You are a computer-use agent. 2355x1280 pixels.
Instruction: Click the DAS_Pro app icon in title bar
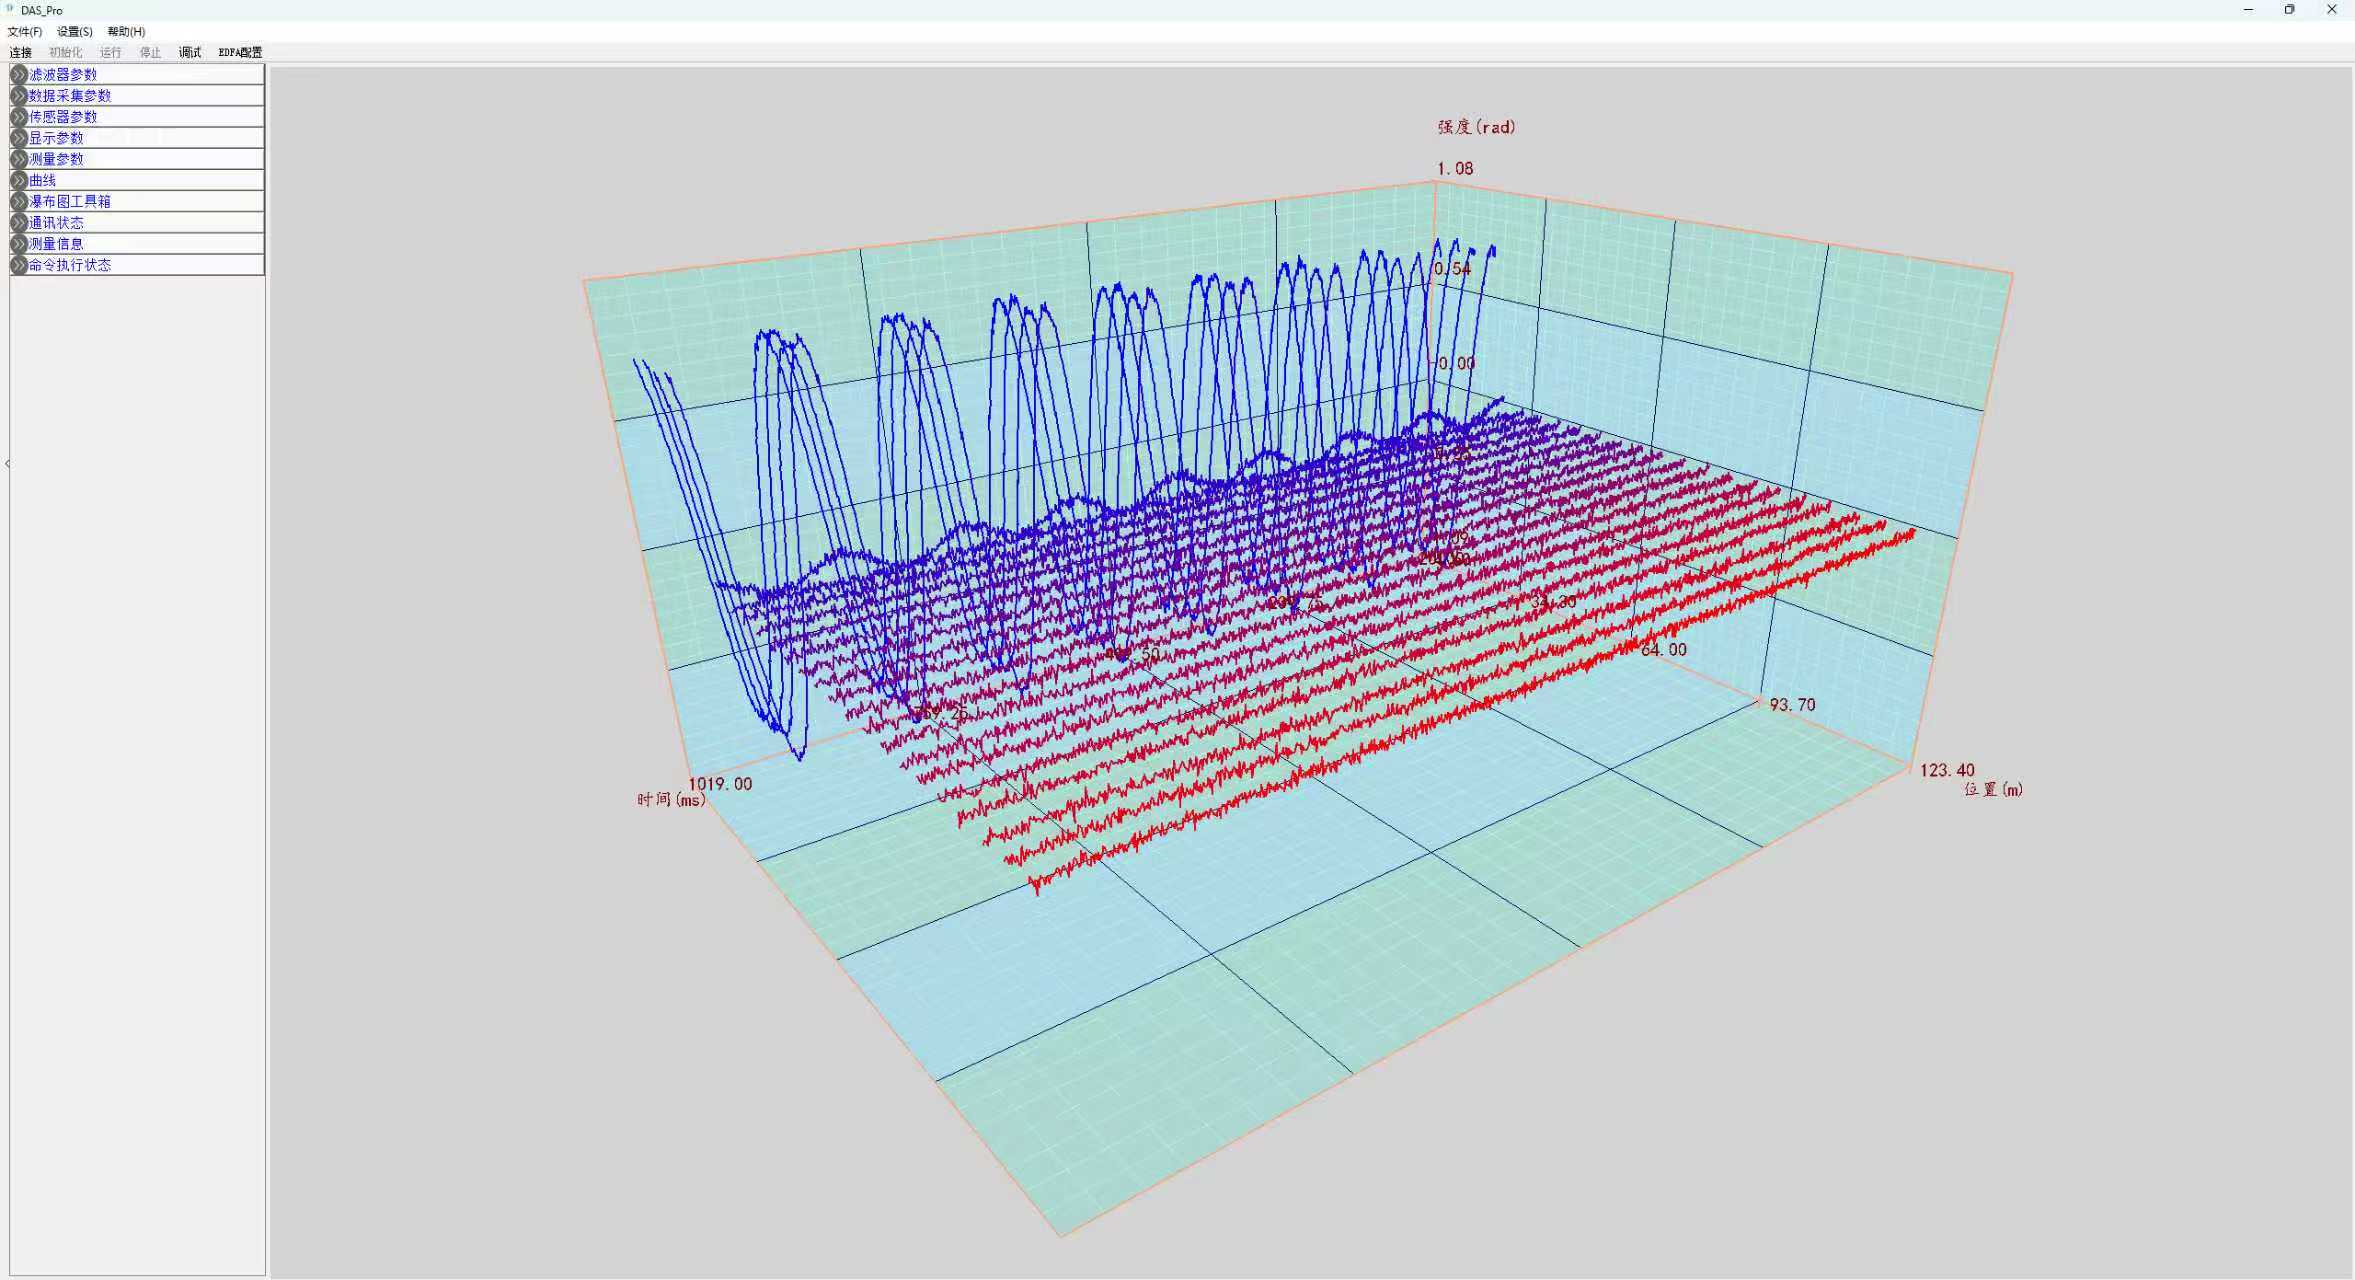pyautogui.click(x=10, y=10)
